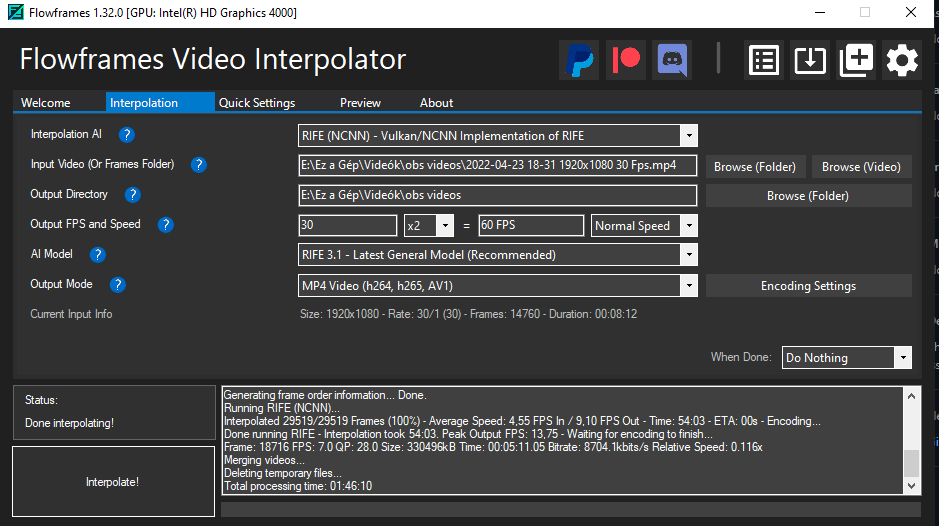Screen dimensions: 939x526
Task: Click the log scrollbar down arrow
Action: click(x=911, y=486)
